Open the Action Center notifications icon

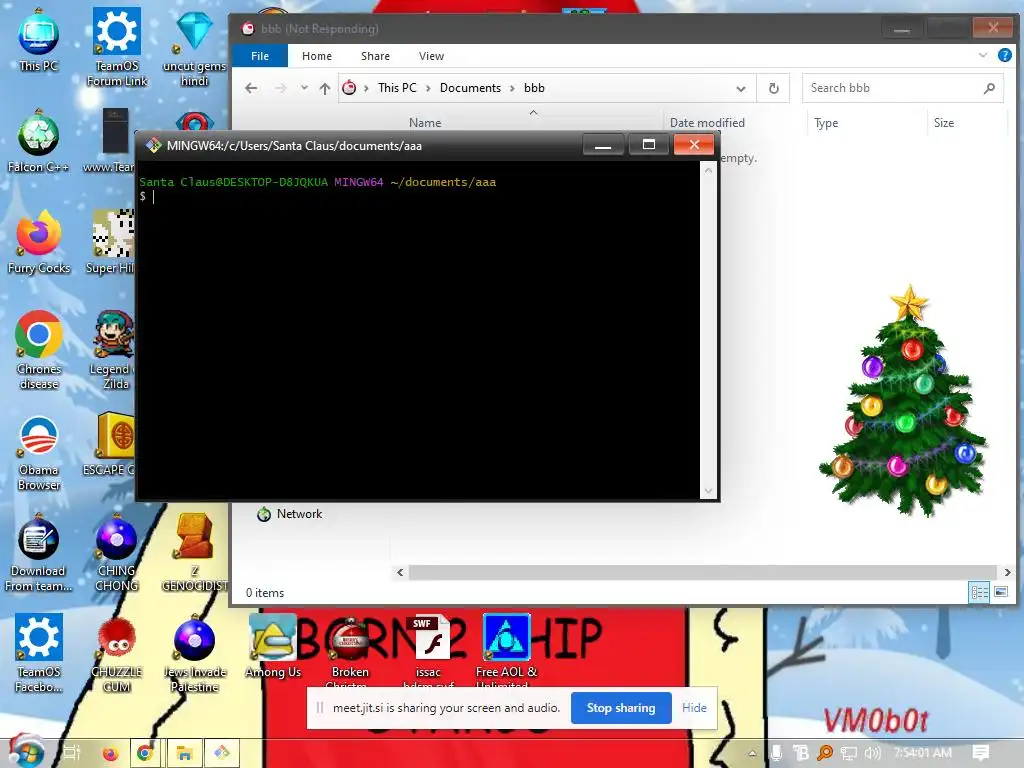980,753
